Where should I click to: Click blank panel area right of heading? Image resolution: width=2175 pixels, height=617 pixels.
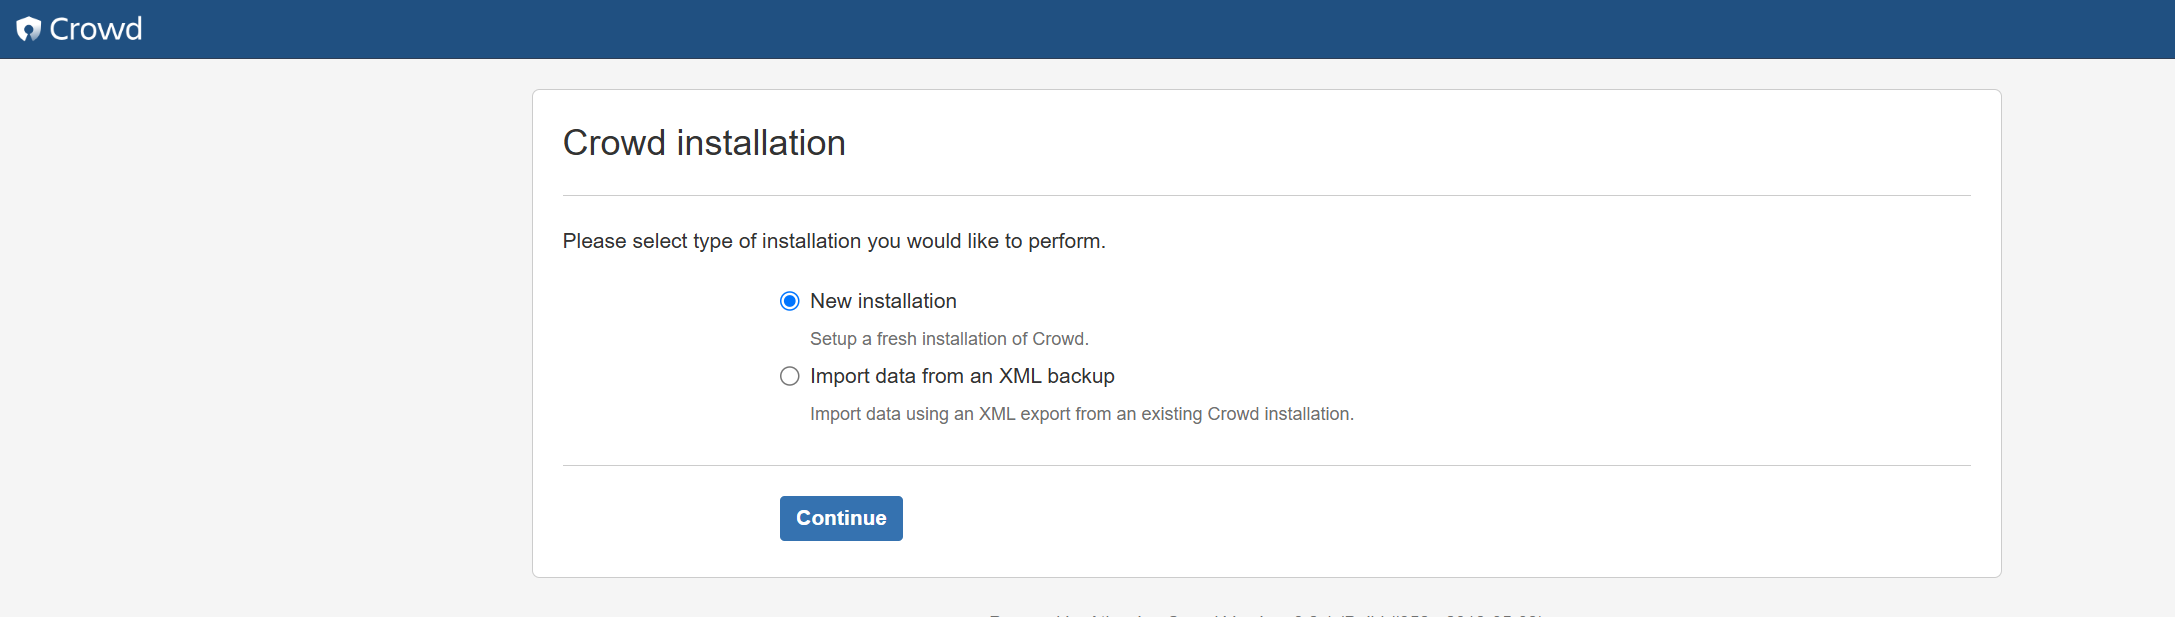coord(1400,143)
